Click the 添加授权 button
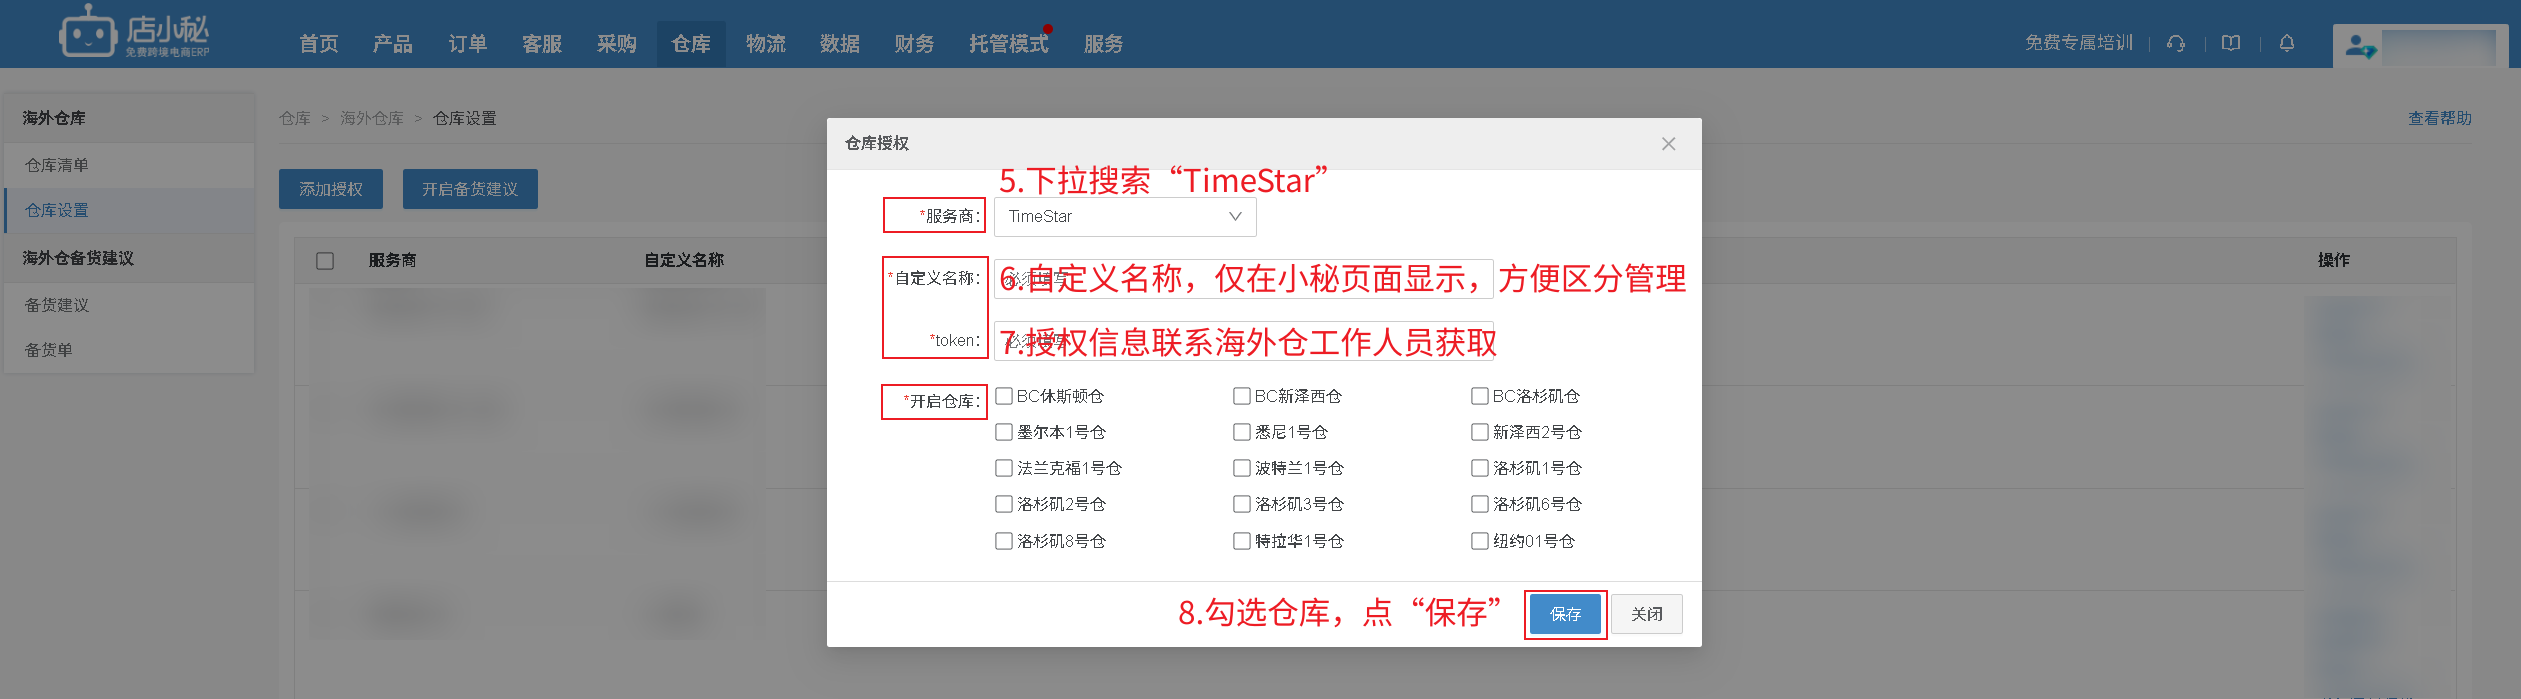2521x699 pixels. (x=331, y=189)
